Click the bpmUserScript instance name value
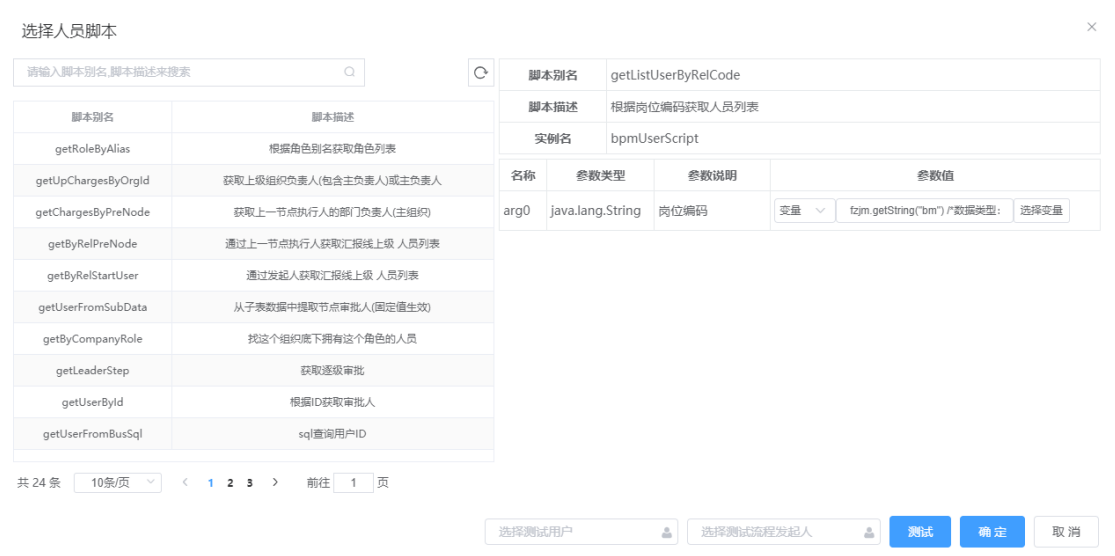1115x556 pixels. pos(654,139)
